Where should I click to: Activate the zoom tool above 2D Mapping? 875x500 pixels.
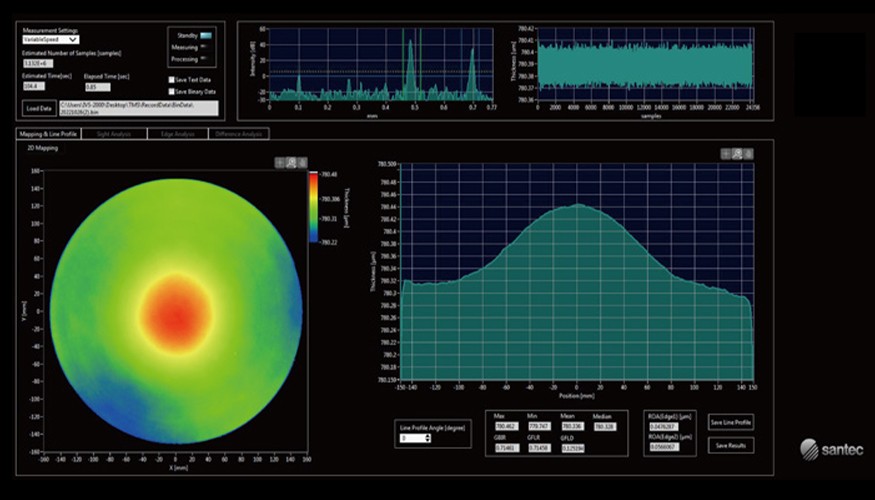tap(291, 162)
